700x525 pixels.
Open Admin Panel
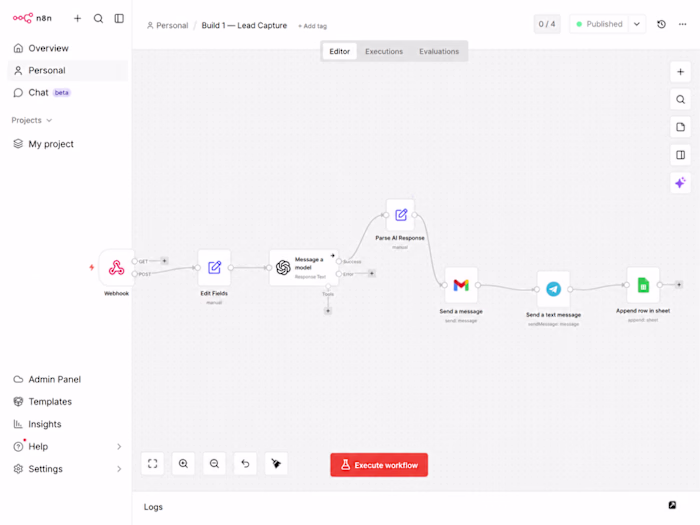pos(67,379)
